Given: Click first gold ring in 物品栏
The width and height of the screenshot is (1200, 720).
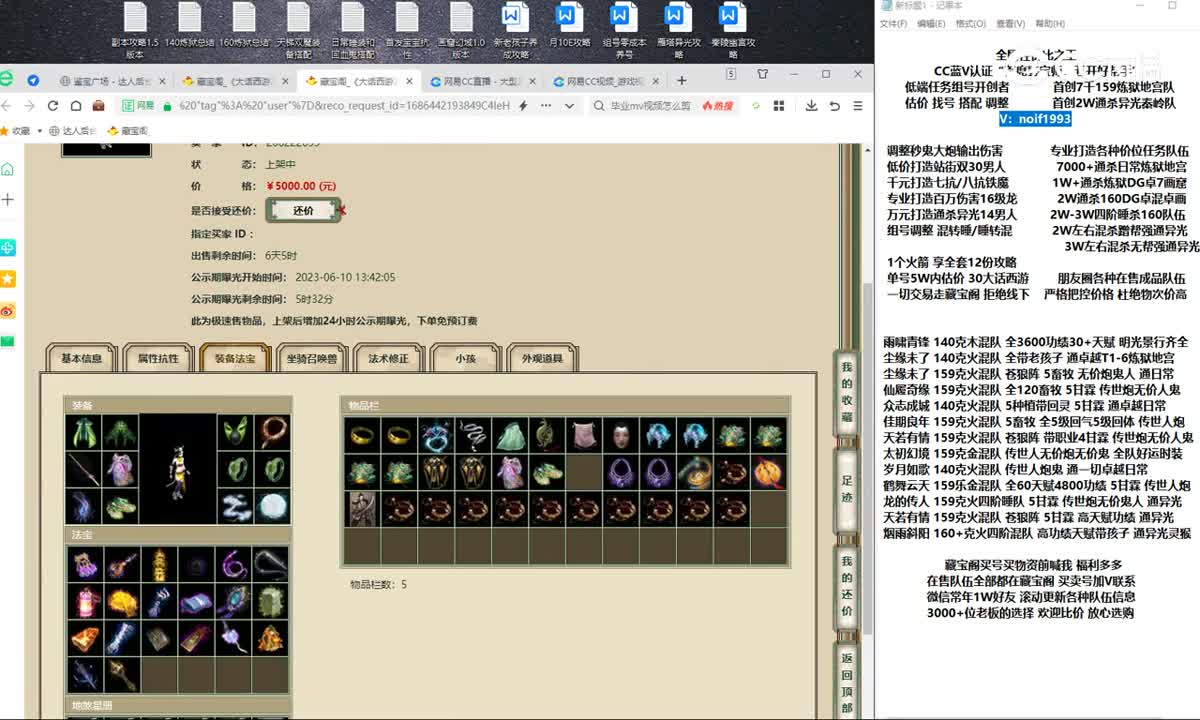Looking at the screenshot, I should [361, 435].
